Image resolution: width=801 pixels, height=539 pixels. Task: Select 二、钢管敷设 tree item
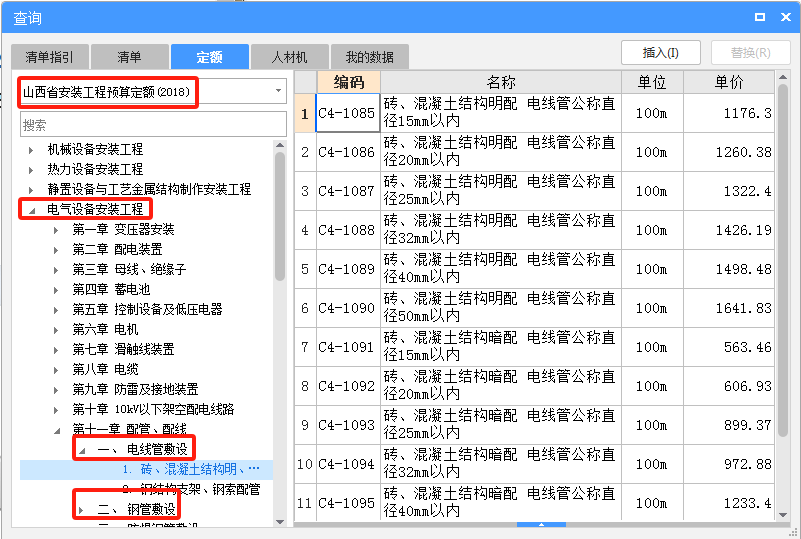136,509
